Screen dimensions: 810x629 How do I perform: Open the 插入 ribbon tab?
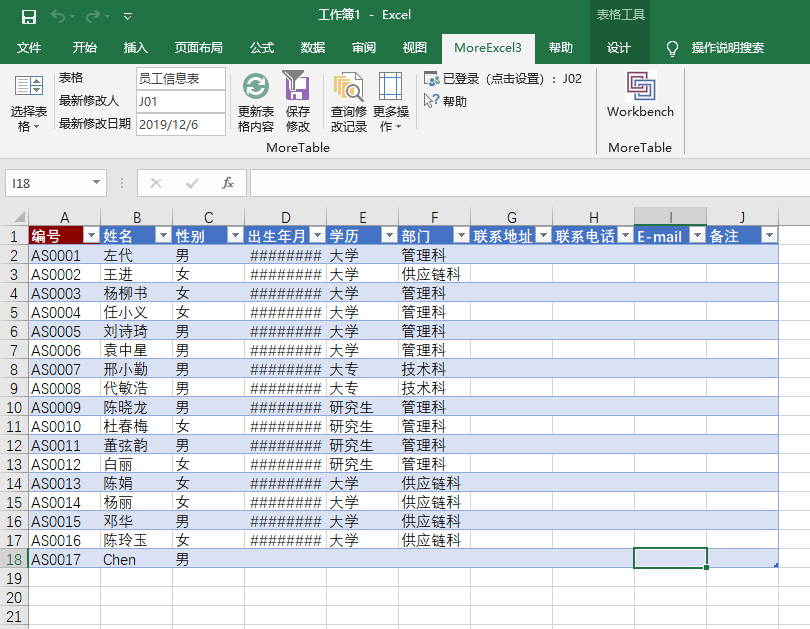pyautogui.click(x=135, y=48)
